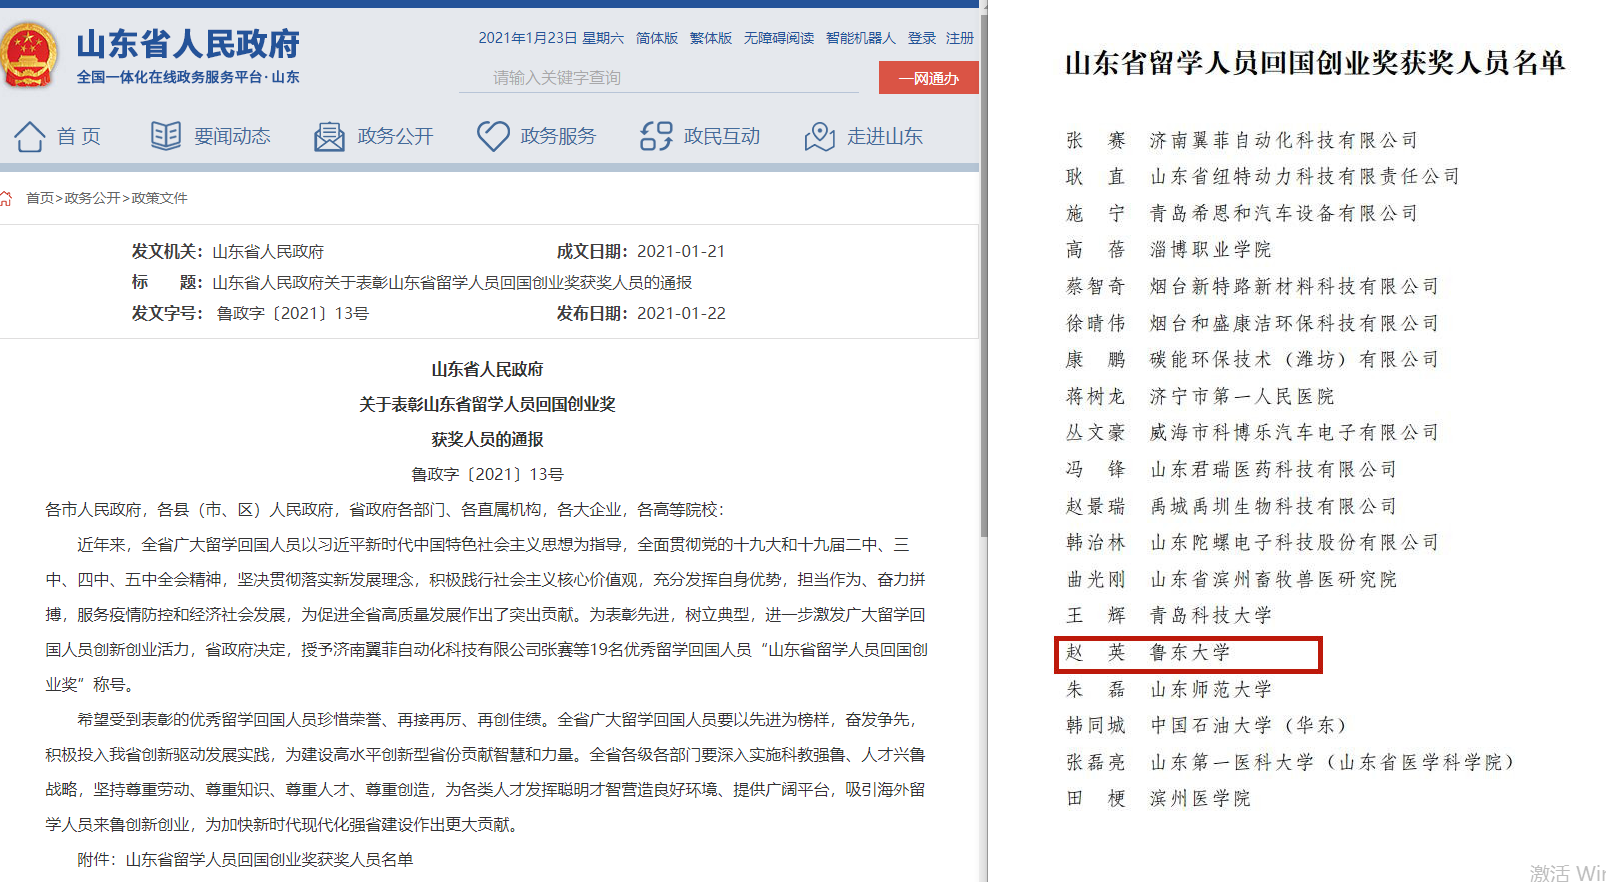Click the 政务公开 document icon
Viewport: 1606px width, 882px height.
click(x=329, y=137)
